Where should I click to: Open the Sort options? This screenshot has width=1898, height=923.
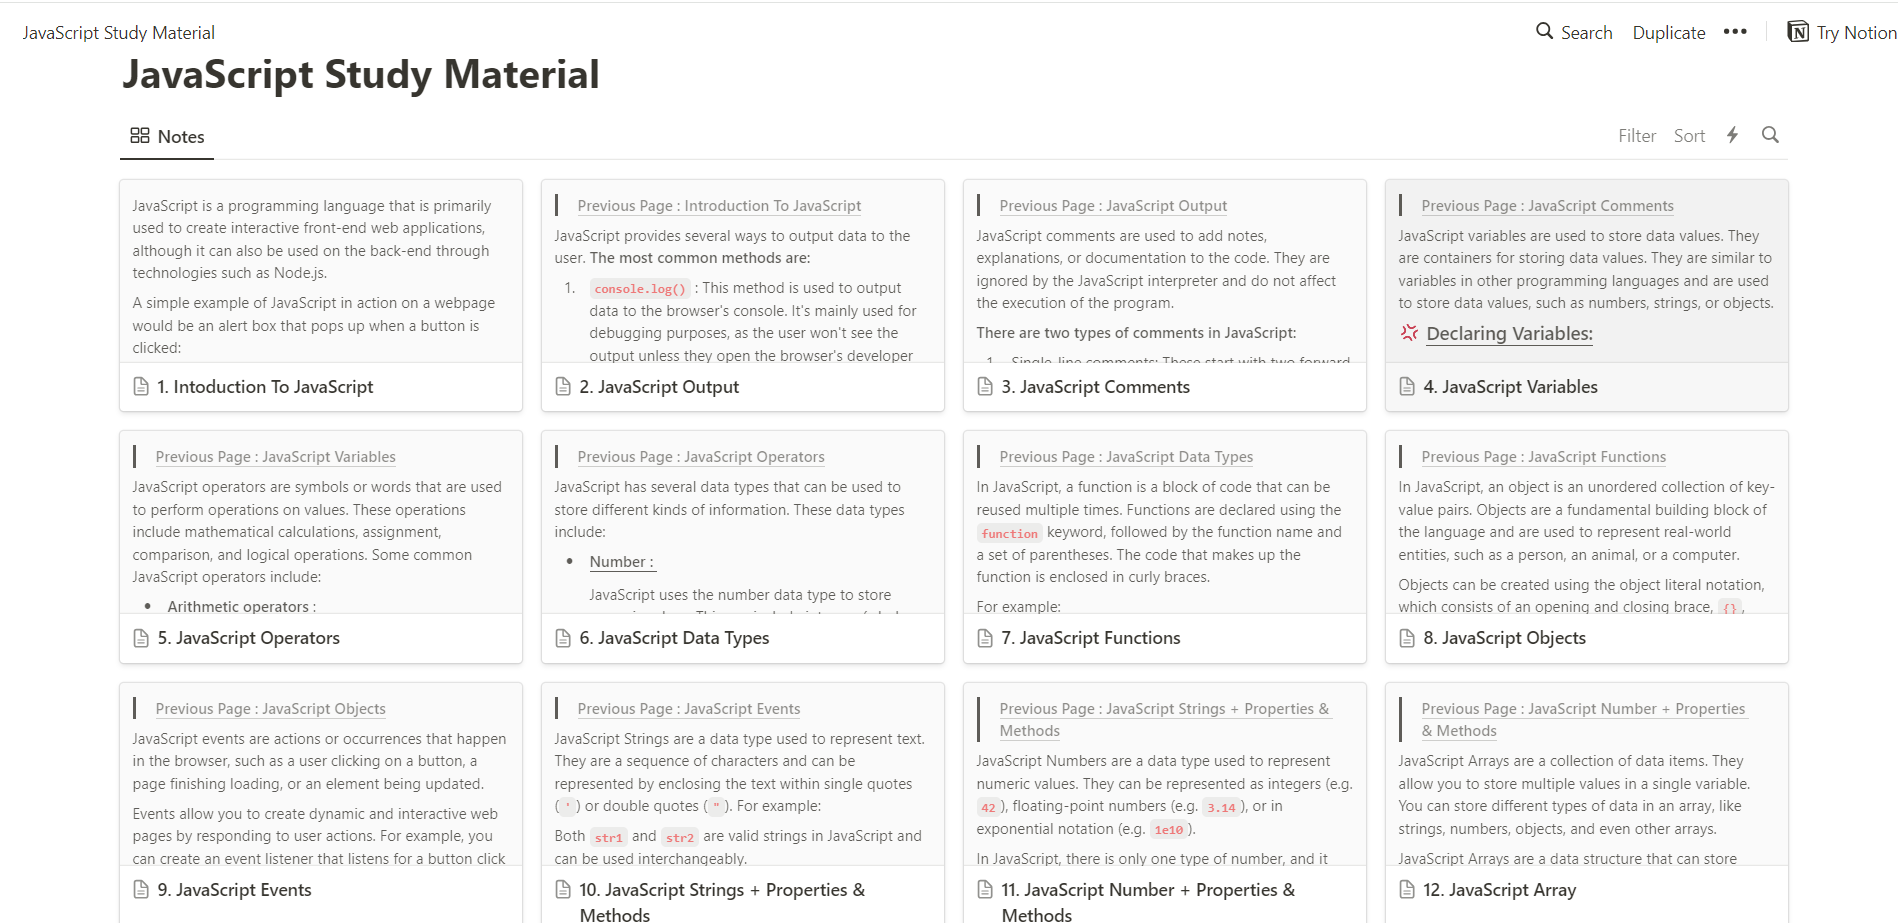1689,136
